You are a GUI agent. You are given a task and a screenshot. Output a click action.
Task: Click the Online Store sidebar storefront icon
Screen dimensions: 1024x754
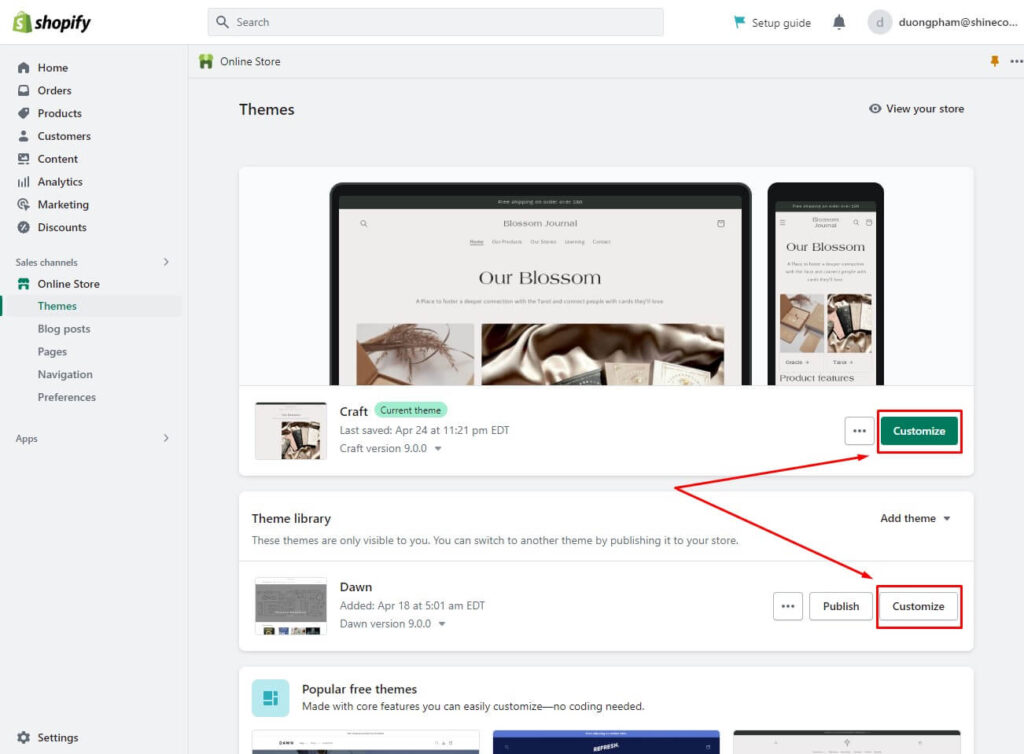click(24, 284)
